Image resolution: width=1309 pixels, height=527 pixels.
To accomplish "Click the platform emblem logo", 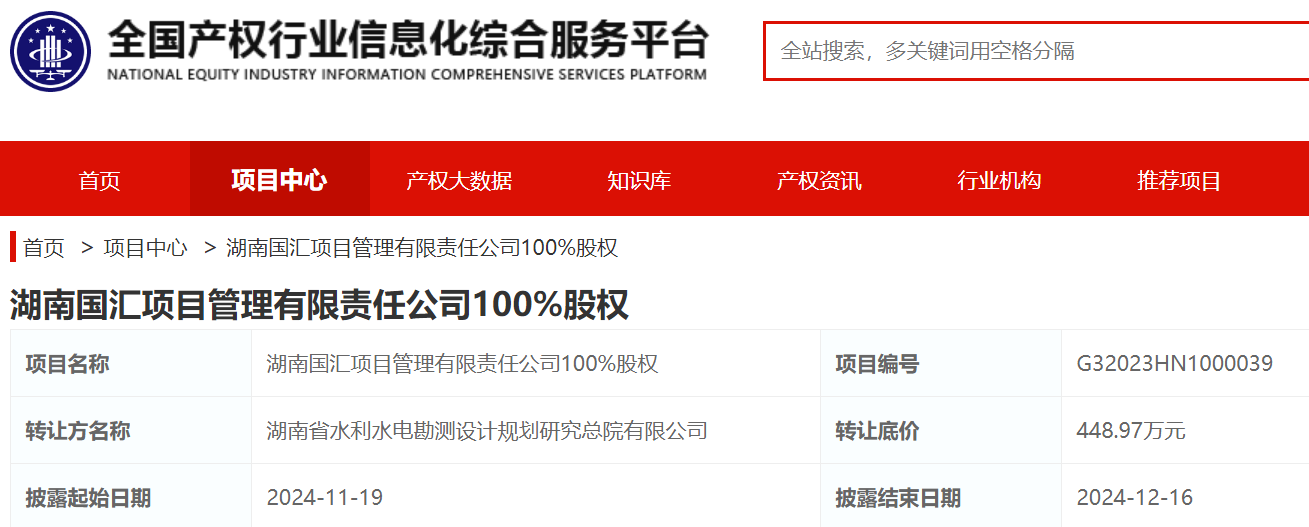I will [x=51, y=51].
